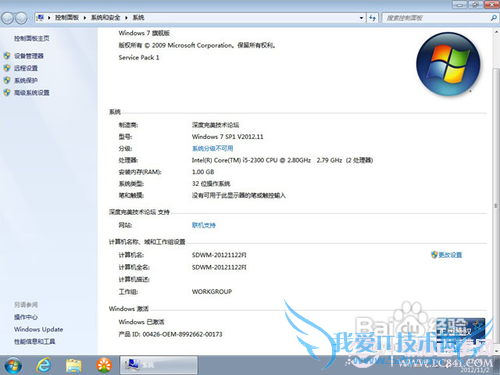This screenshot has width=500, height=375.
Task: Click 更改设置 change settings link
Action: click(450, 255)
